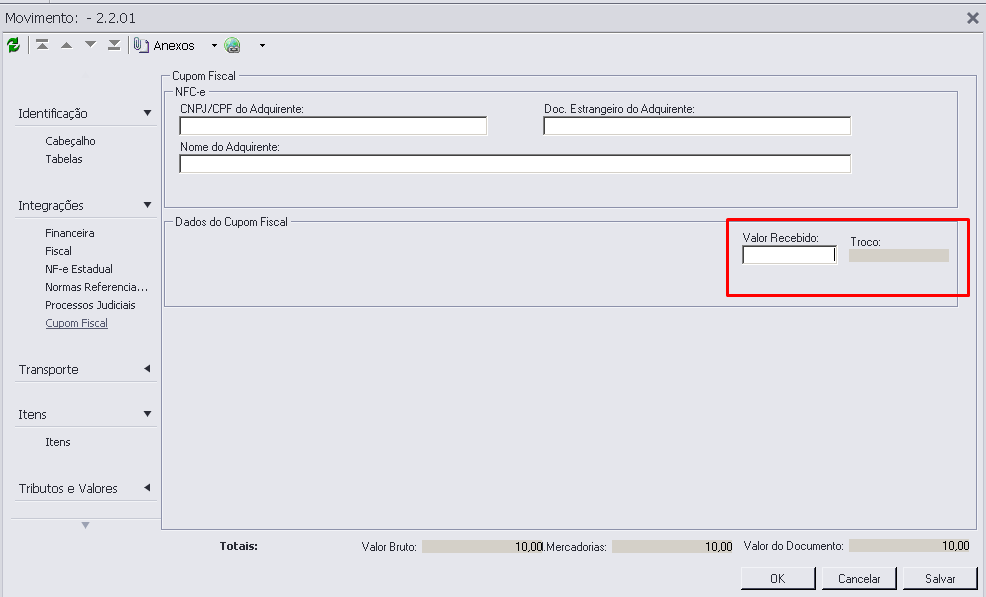The image size is (986, 597).
Task: Open dropdown arrow beside globe icon
Action: (x=262, y=45)
